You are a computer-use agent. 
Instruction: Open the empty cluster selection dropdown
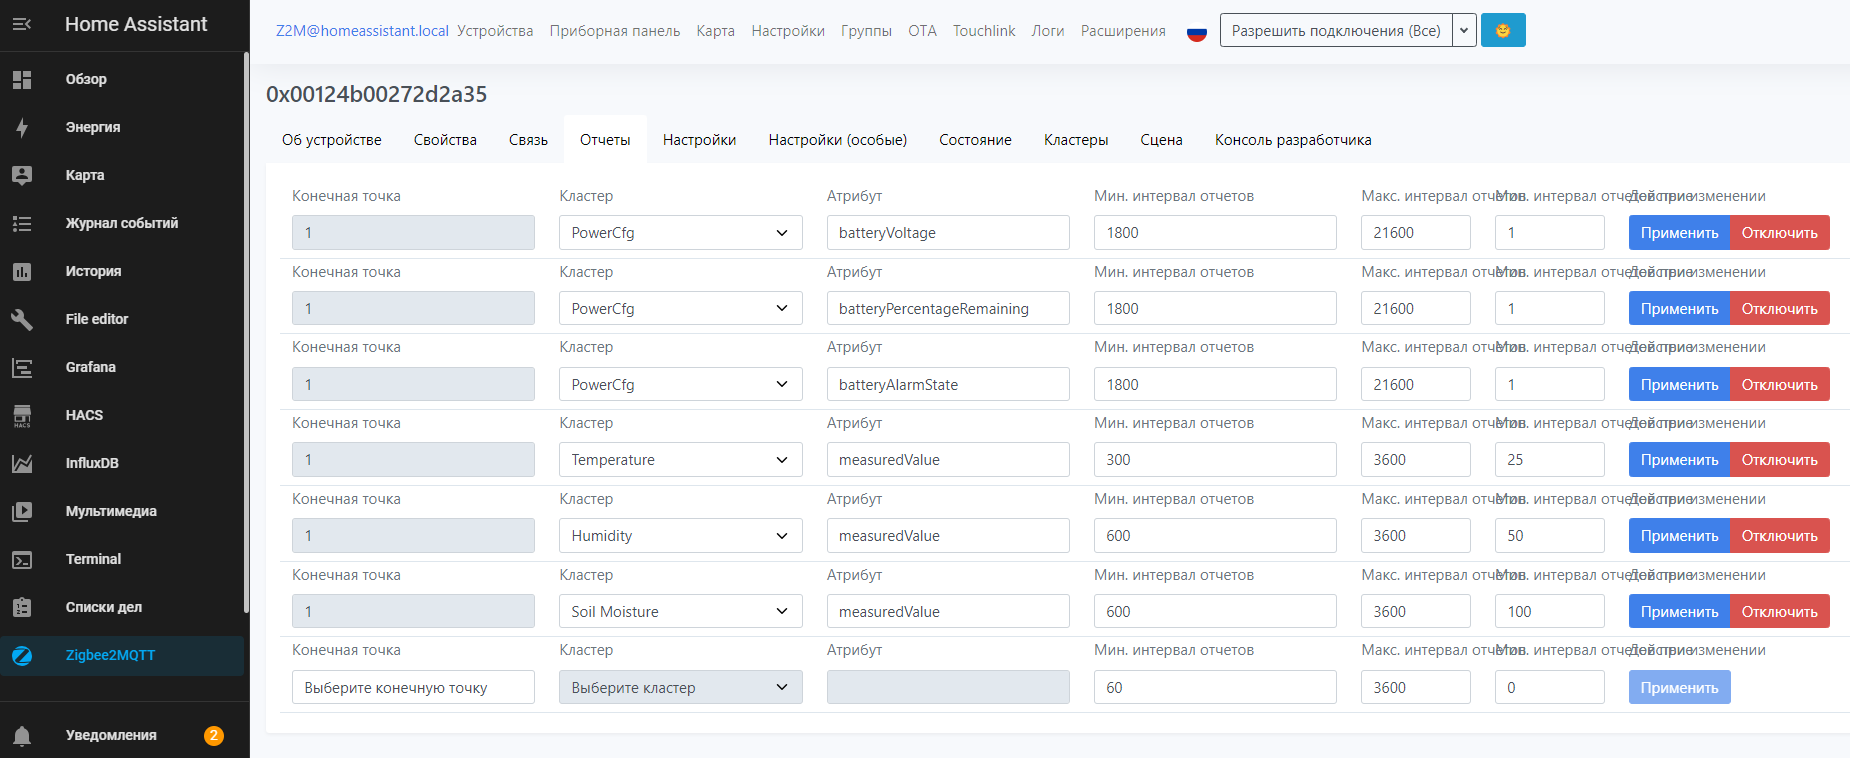680,688
